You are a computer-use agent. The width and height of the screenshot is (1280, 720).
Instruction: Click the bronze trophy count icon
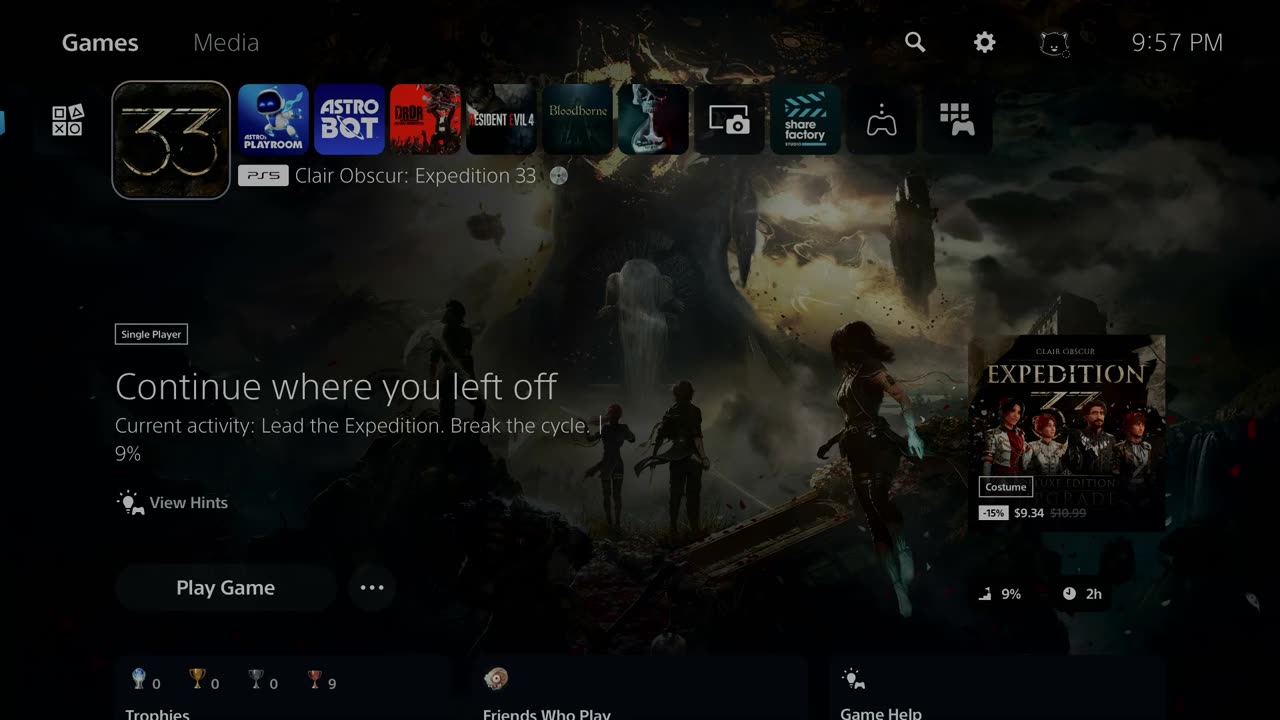pos(315,680)
